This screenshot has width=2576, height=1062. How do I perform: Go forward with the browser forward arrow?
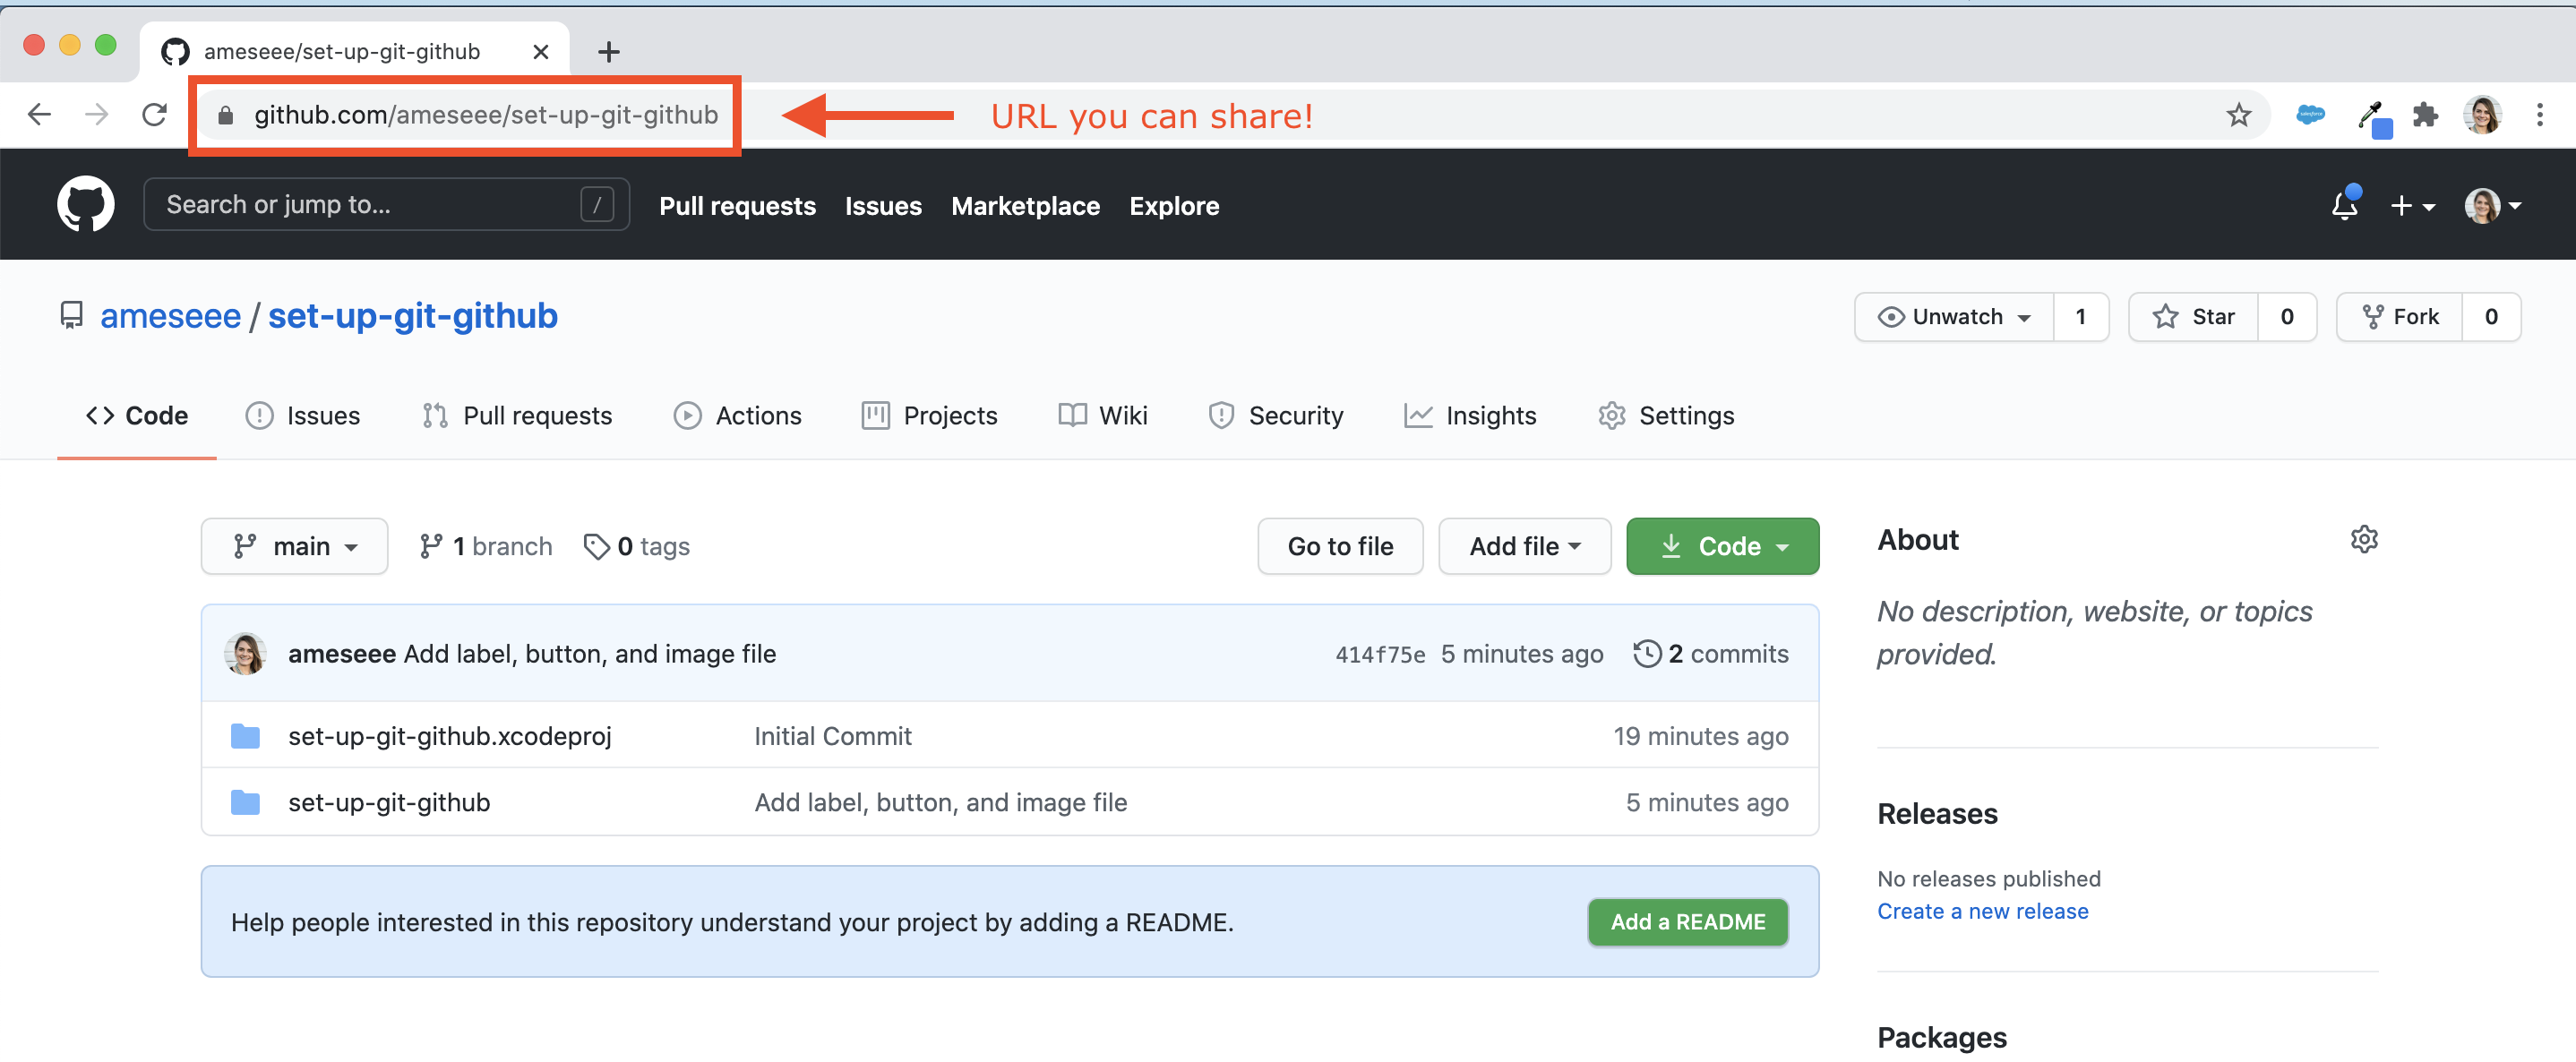pos(96,115)
